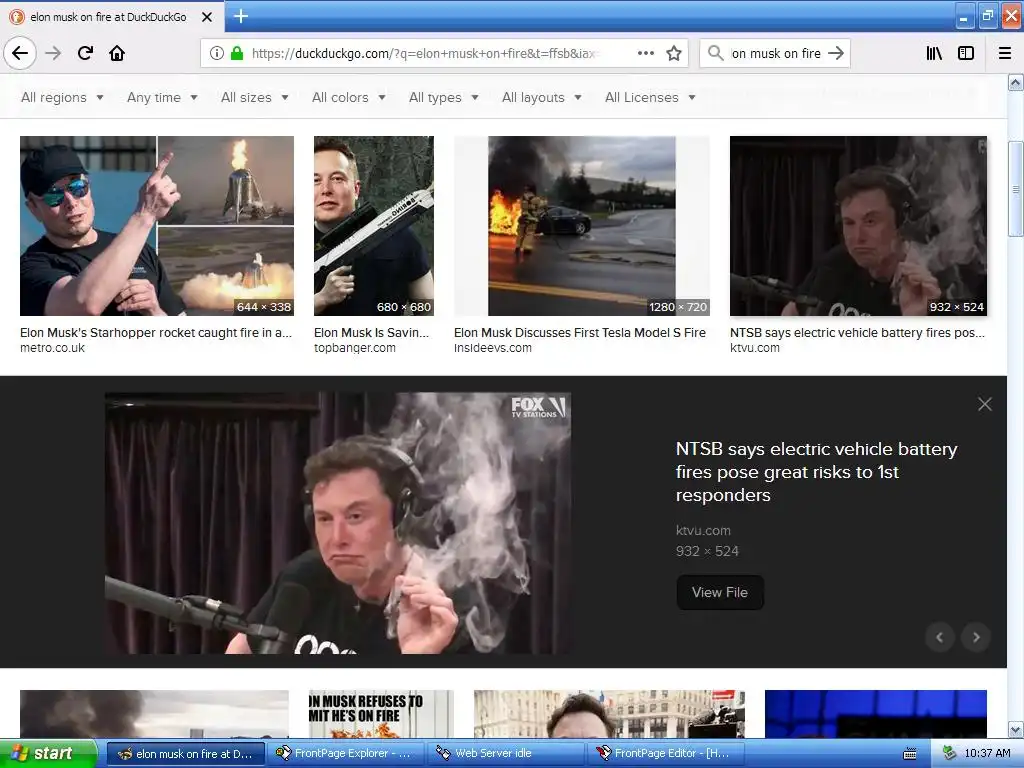Select the Starhopper rocket thumbnail
Screen dimensions: 1024x768
point(157,226)
